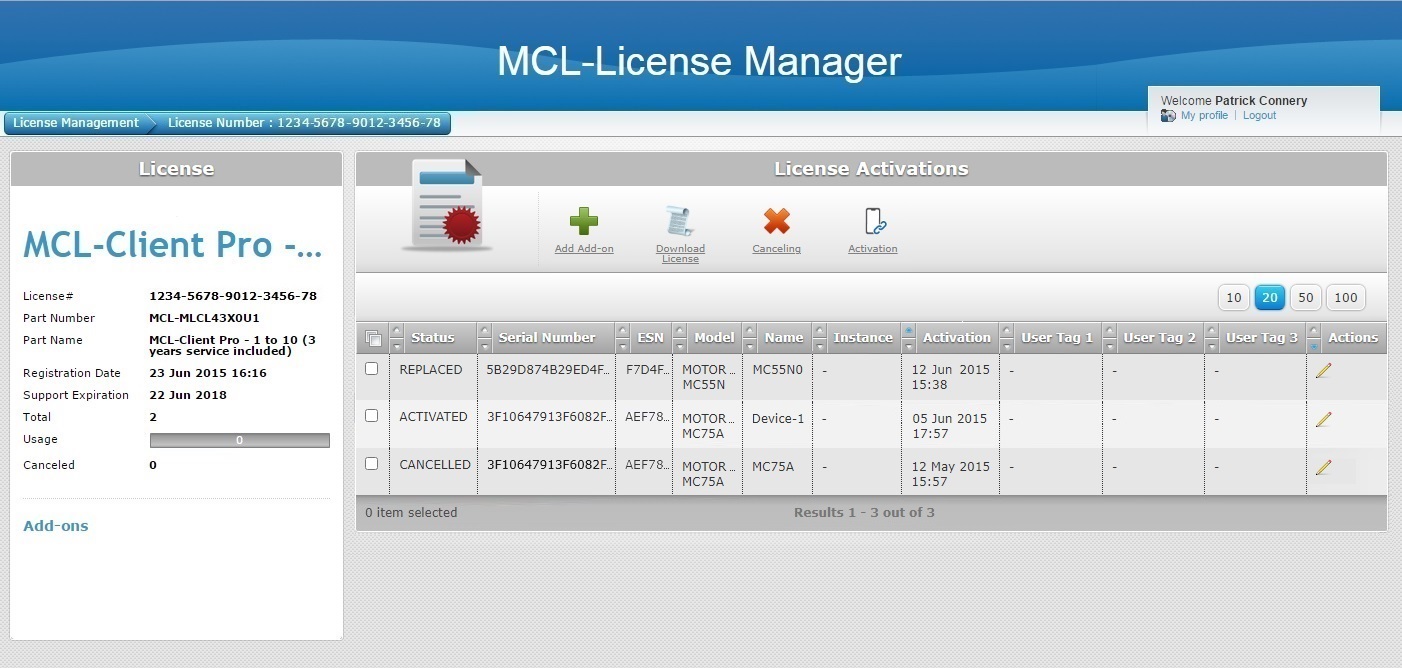1402x668 pixels.
Task: Show 10 results per page
Action: [1234, 297]
